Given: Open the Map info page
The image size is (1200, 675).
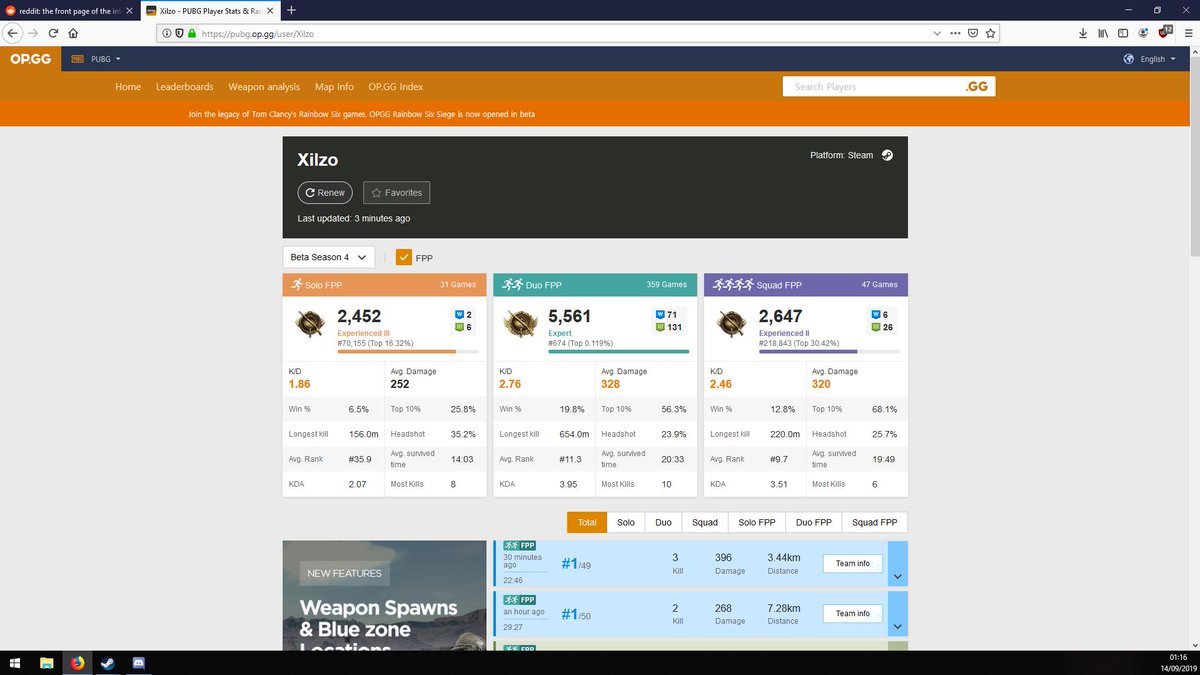Looking at the screenshot, I should click(x=334, y=87).
